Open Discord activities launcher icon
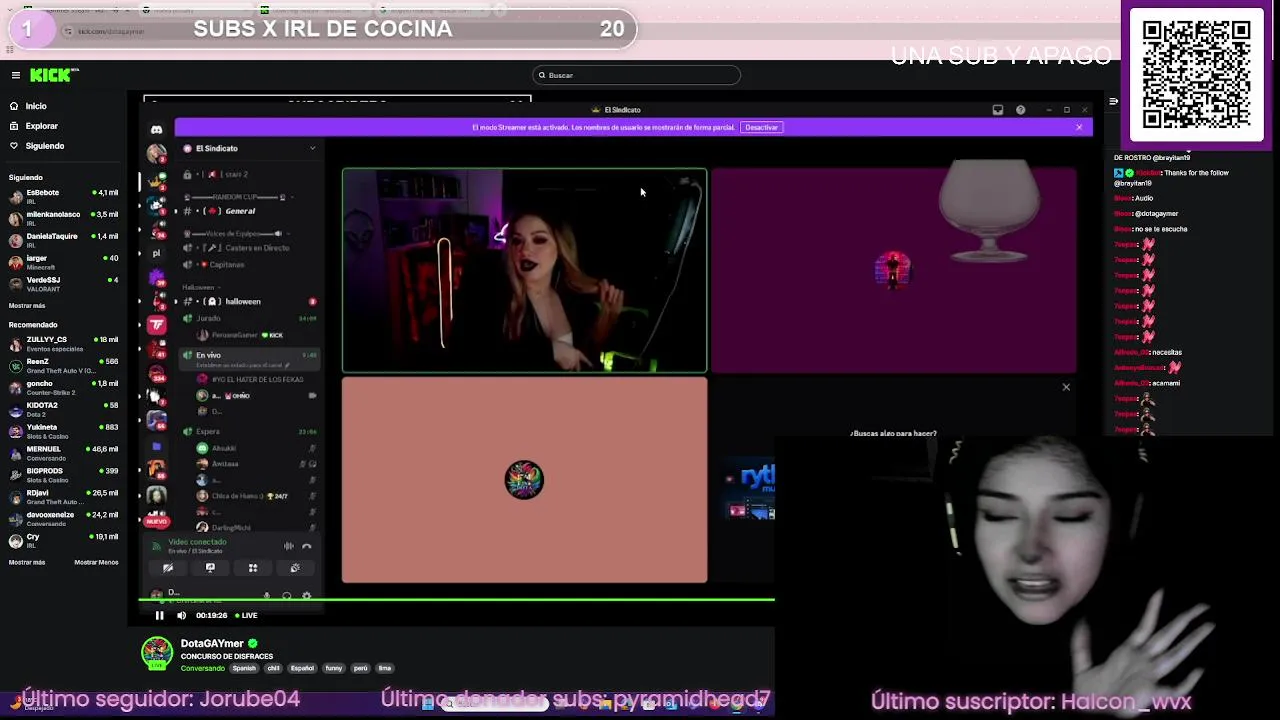Viewport: 1280px width, 720px height. click(x=253, y=568)
